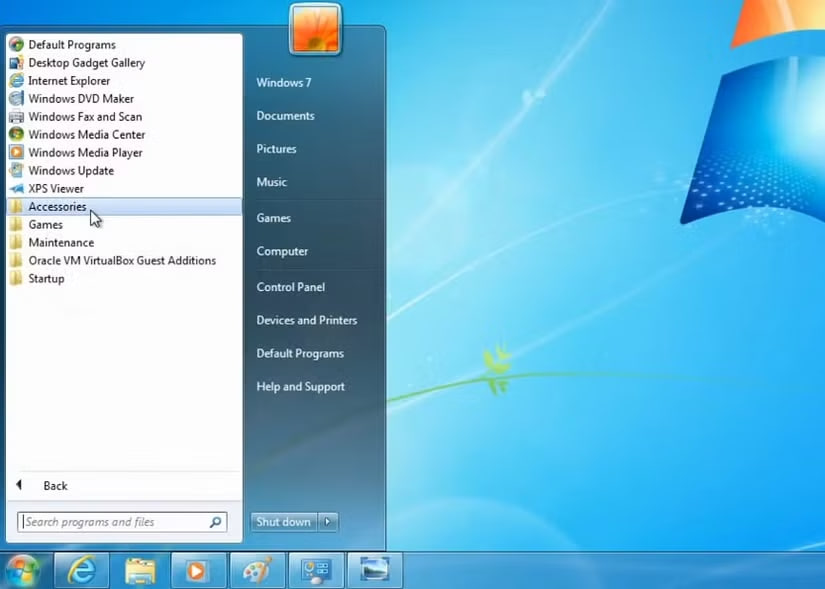Open the Windows 7 user folder
The height and width of the screenshot is (589, 825).
[x=284, y=83]
